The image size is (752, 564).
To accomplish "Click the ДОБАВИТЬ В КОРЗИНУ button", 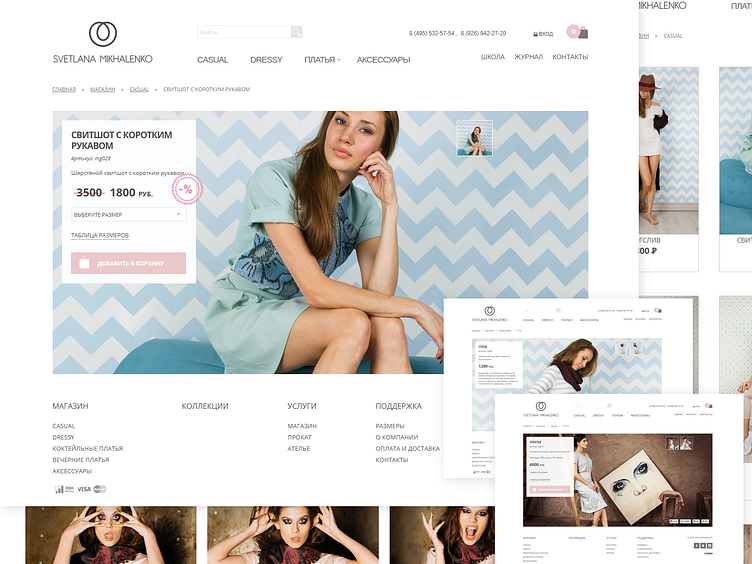I will pos(129,263).
